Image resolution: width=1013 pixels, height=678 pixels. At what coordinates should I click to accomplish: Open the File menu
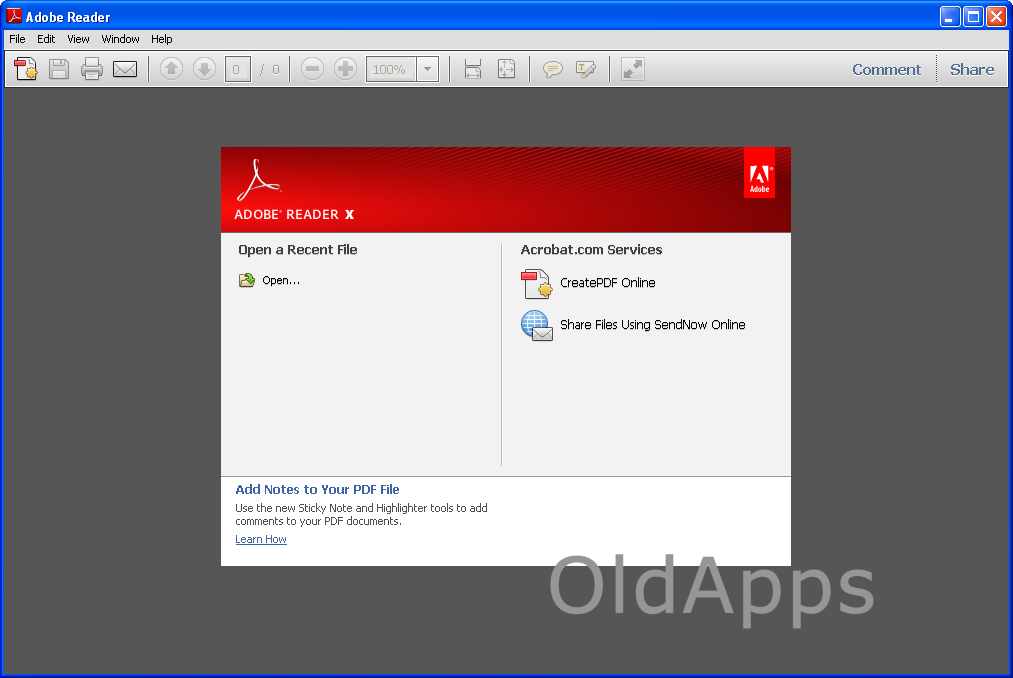click(x=17, y=39)
